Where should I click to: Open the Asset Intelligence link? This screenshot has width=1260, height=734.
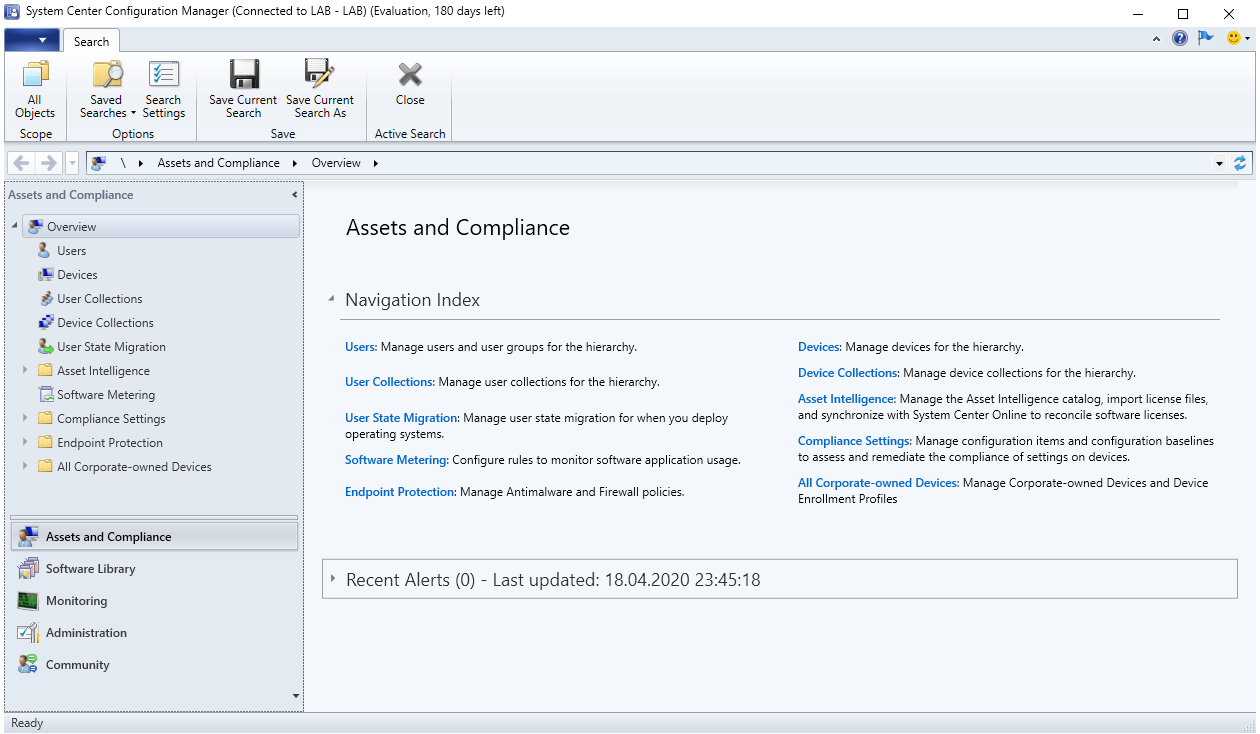[846, 399]
